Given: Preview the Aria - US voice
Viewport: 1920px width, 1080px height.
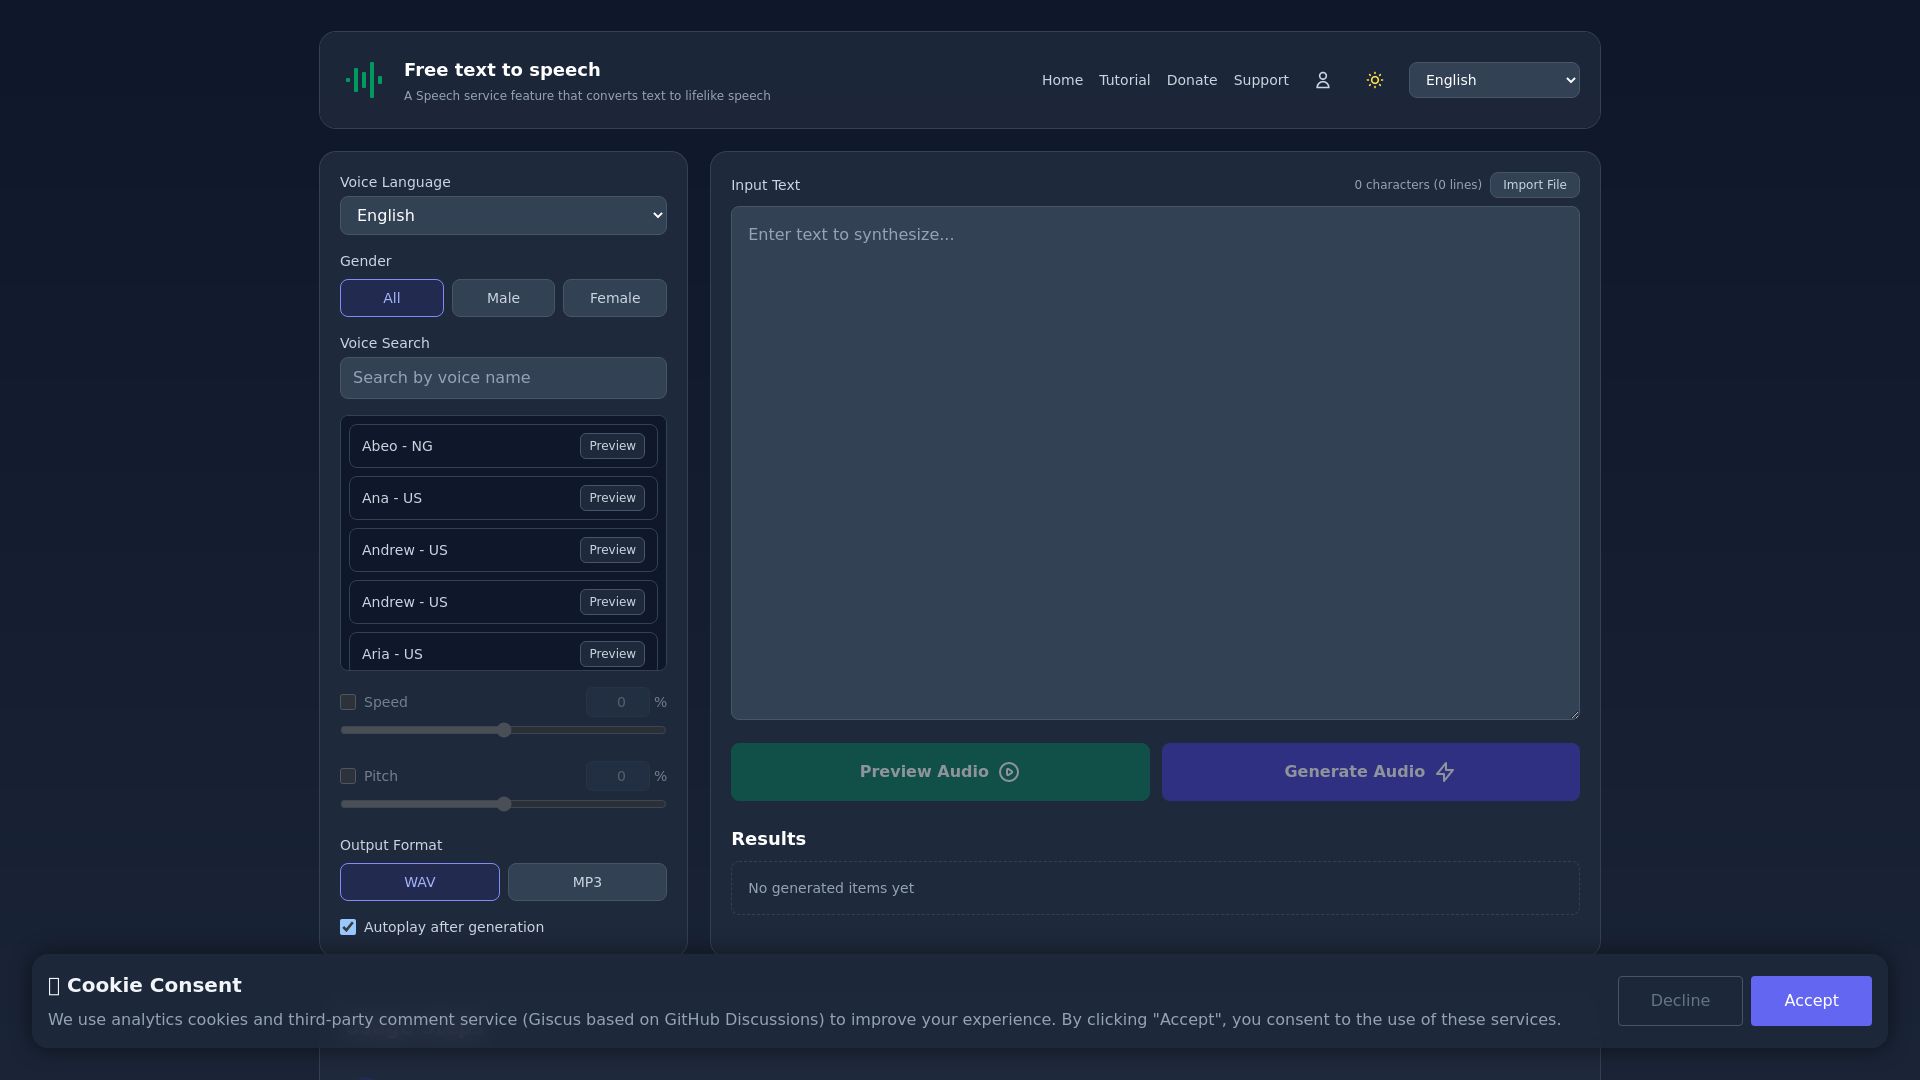Looking at the screenshot, I should tap(612, 654).
